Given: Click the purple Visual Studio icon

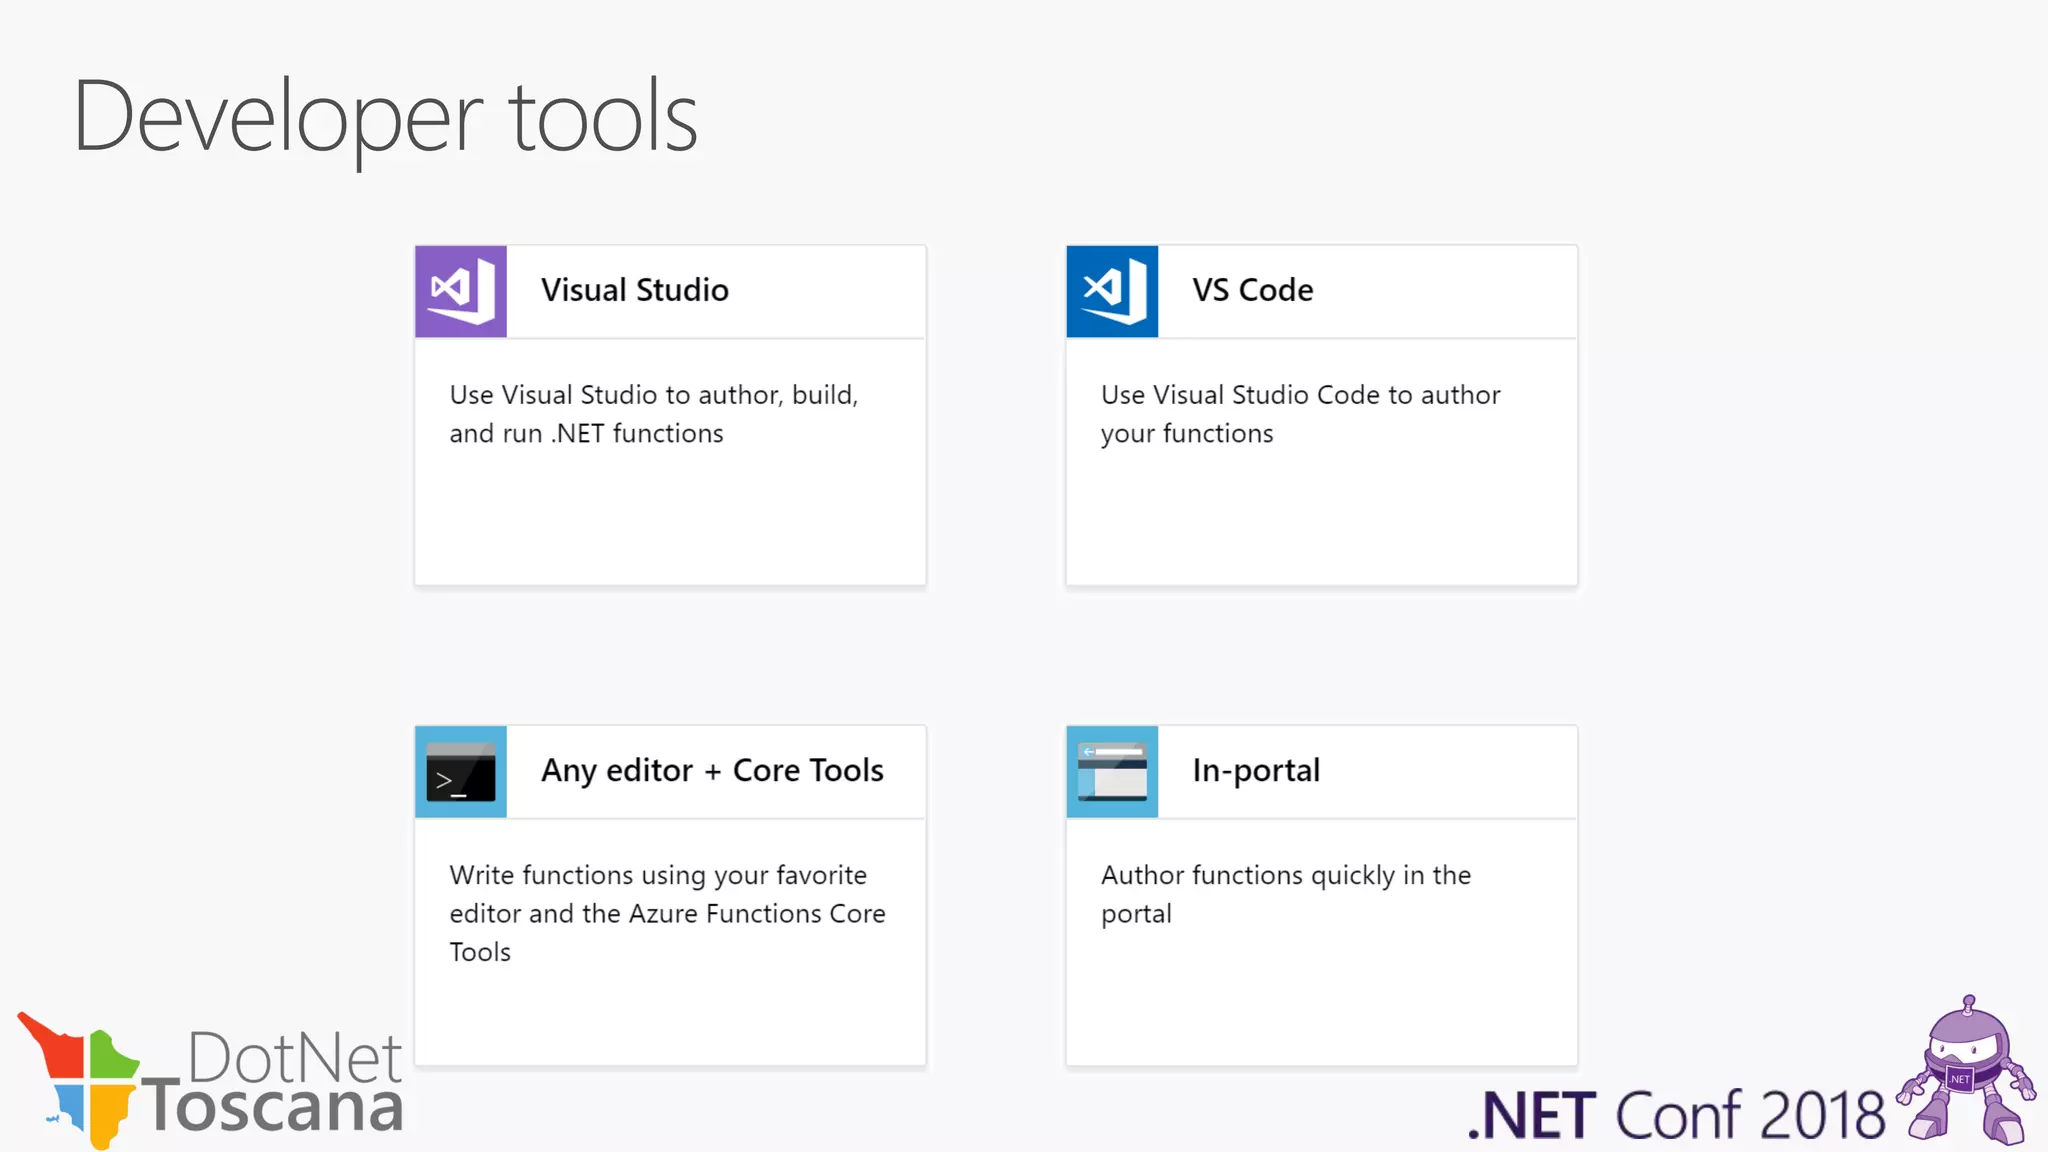Looking at the screenshot, I should coord(461,291).
